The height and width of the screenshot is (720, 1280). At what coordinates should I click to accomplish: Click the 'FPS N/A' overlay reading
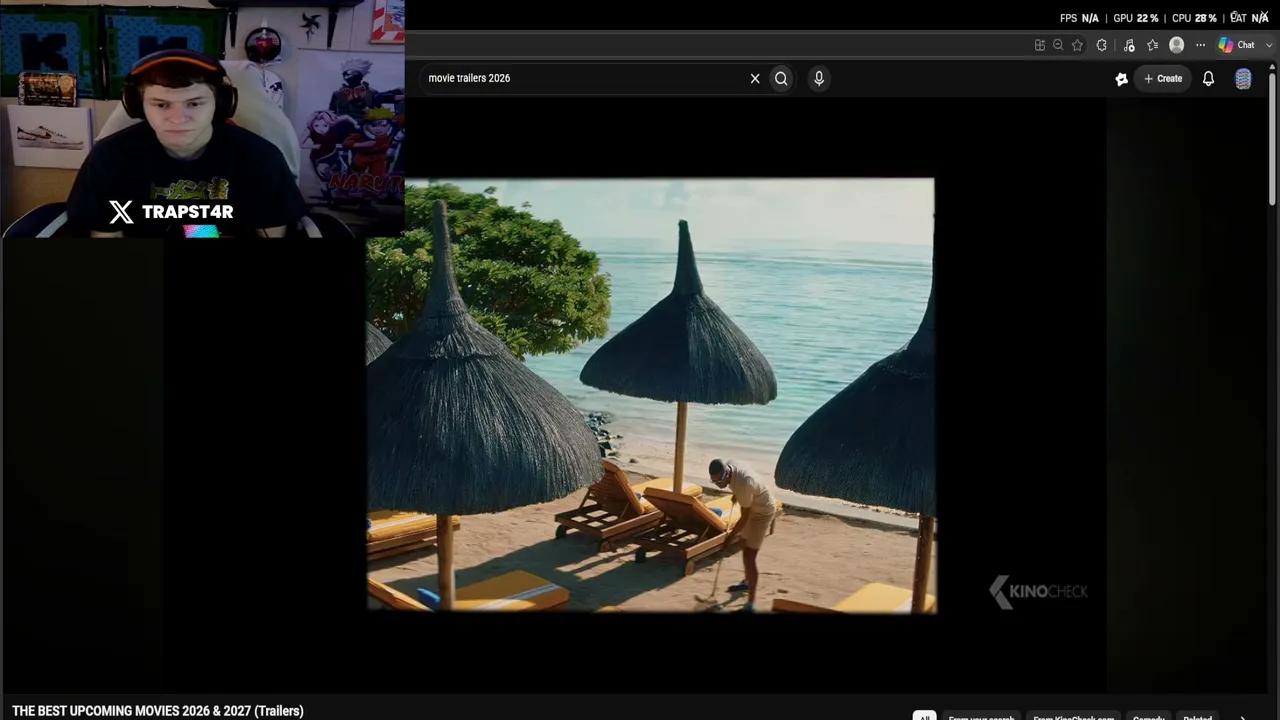pyautogui.click(x=1080, y=18)
